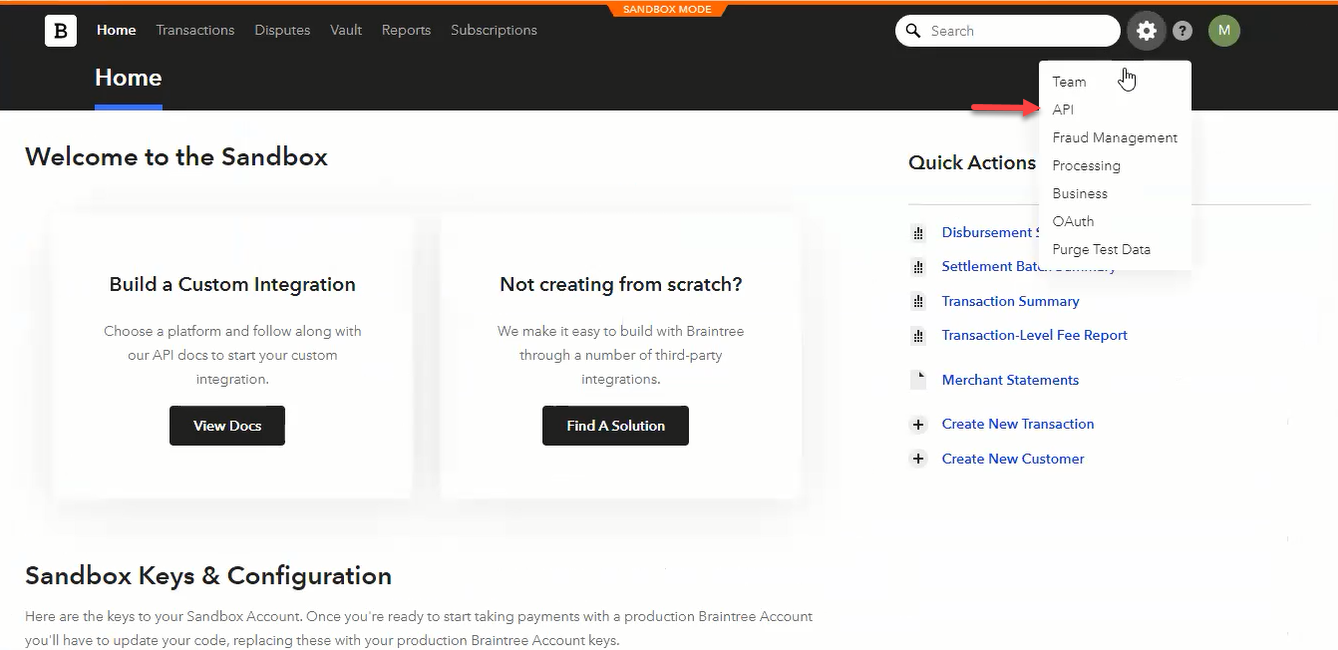
Task: Open the user avatar M menu
Action: pos(1224,31)
